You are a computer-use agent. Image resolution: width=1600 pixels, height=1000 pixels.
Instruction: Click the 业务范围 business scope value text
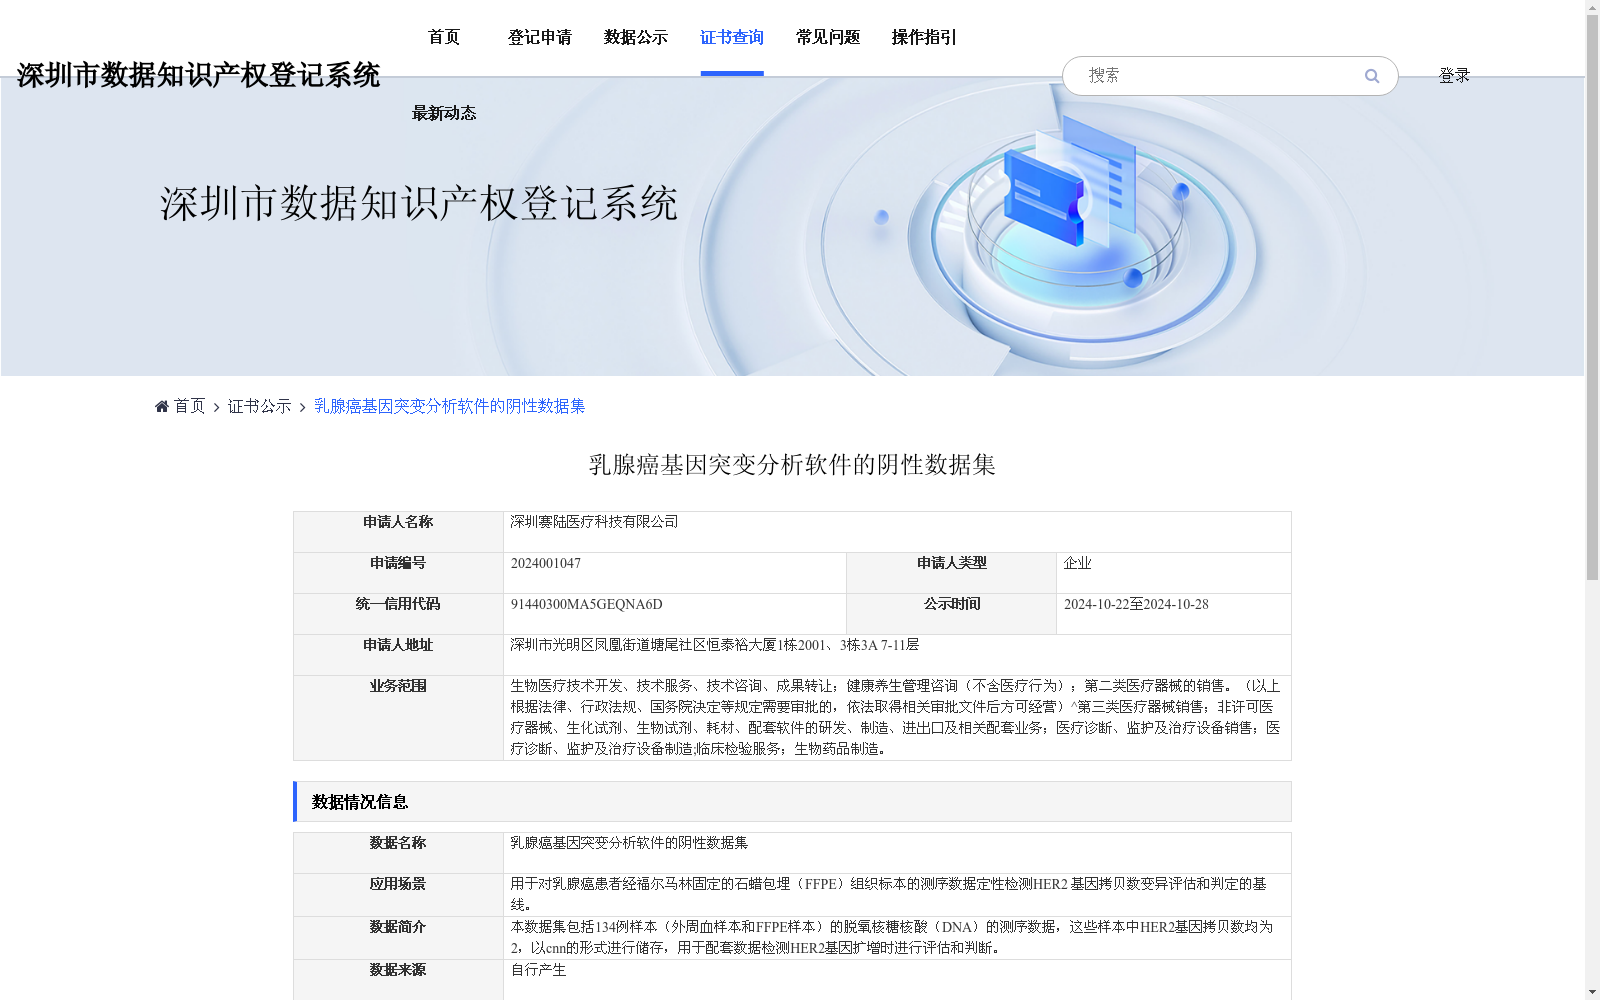896,717
